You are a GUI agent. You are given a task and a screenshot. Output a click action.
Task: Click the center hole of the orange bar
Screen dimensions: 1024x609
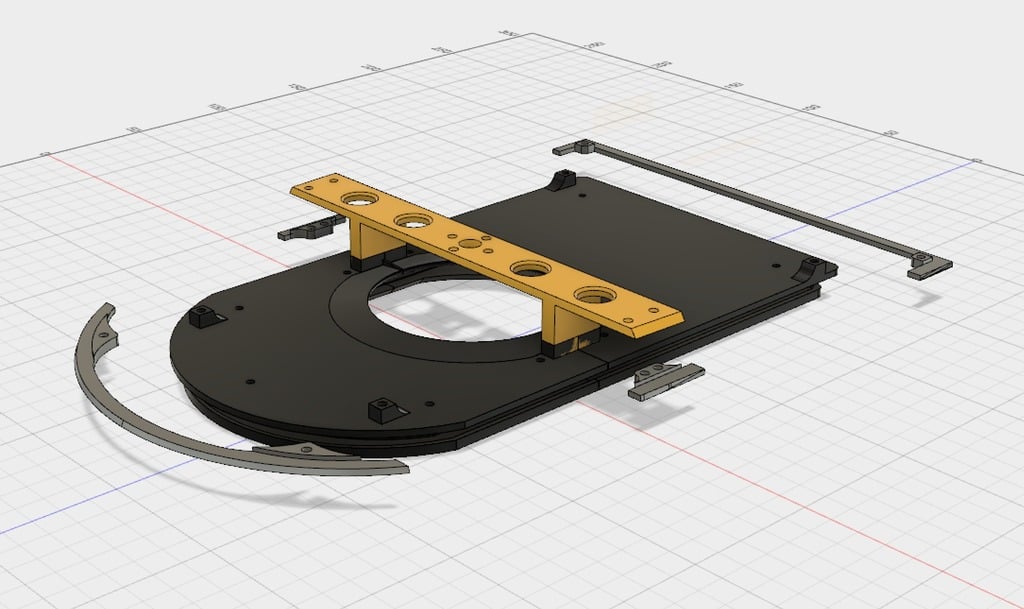pos(470,244)
